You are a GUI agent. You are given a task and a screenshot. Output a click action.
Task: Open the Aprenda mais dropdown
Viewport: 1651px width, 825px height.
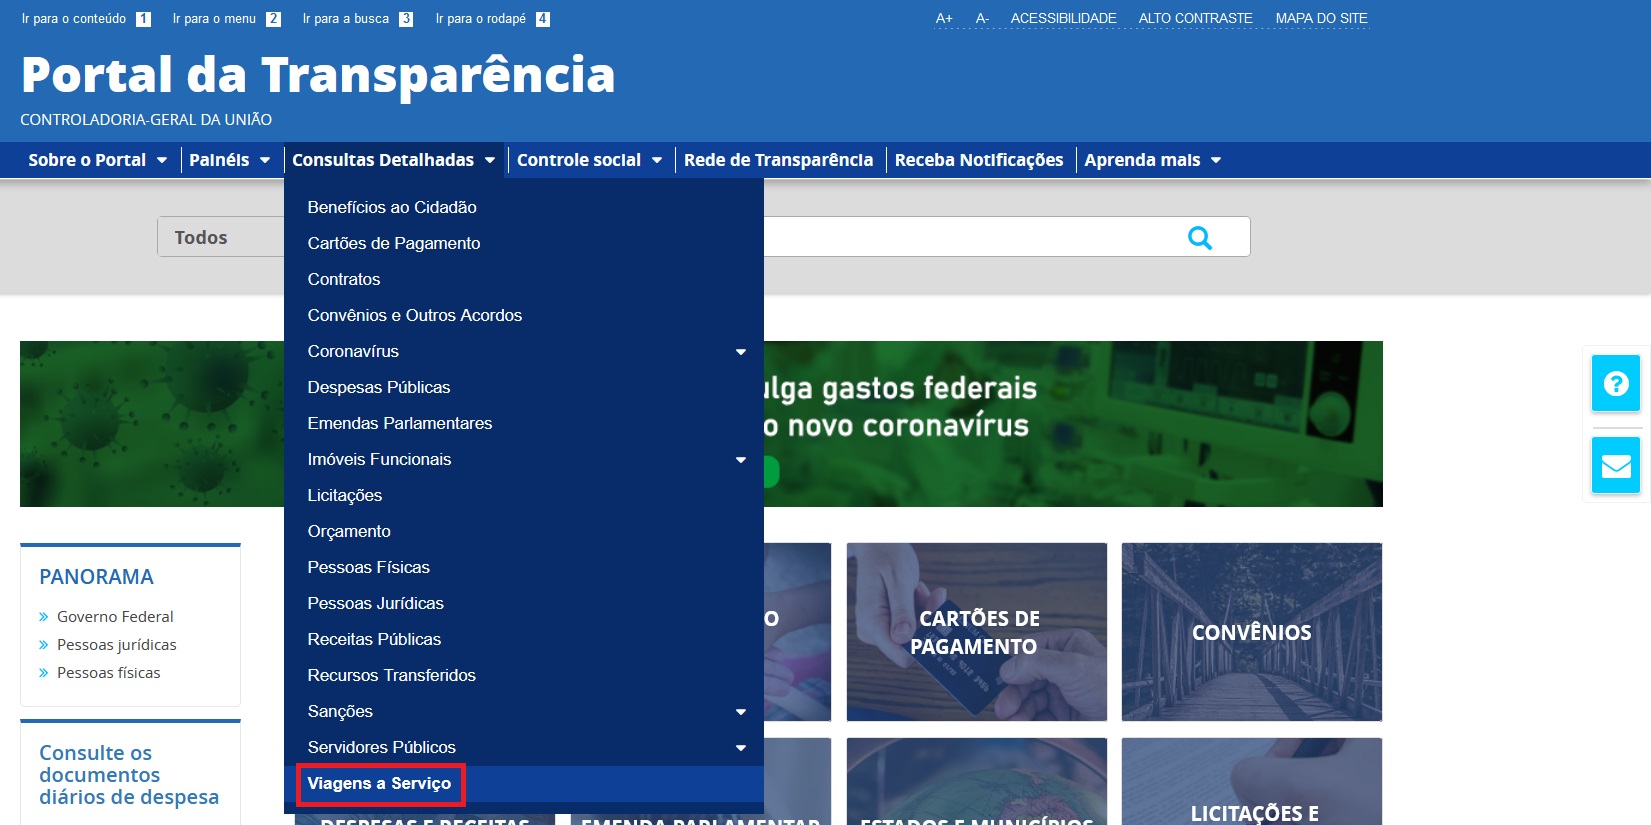pyautogui.click(x=1152, y=160)
